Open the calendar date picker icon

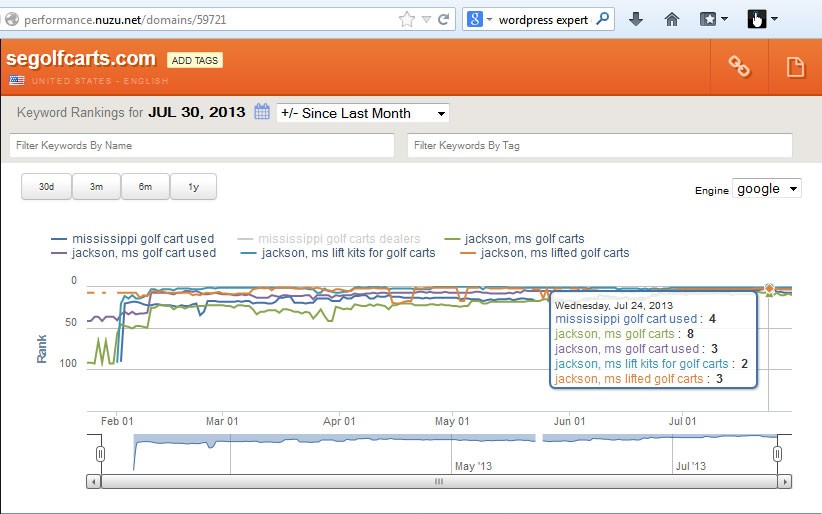pos(262,111)
